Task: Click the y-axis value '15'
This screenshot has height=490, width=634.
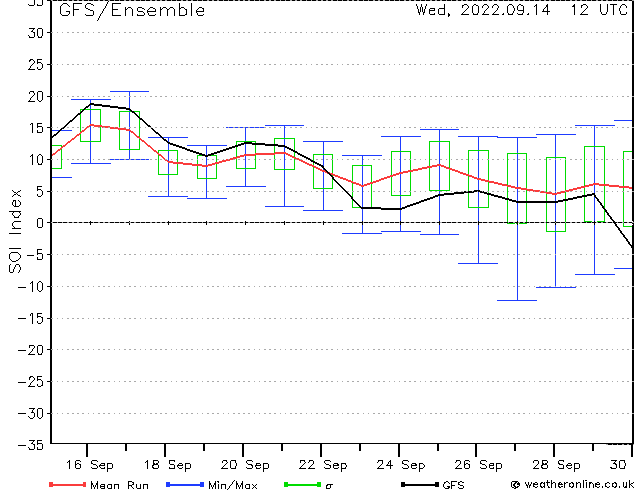Action: 36,128
